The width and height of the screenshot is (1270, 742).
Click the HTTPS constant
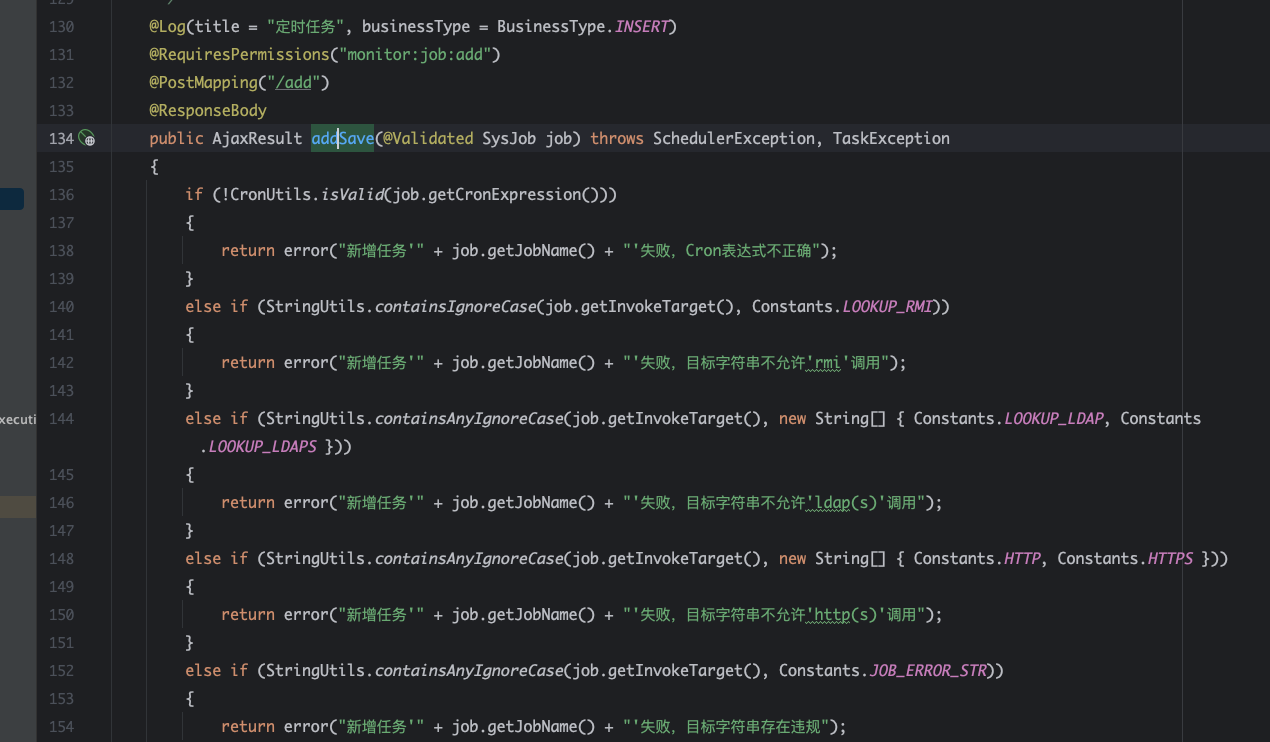[1169, 558]
